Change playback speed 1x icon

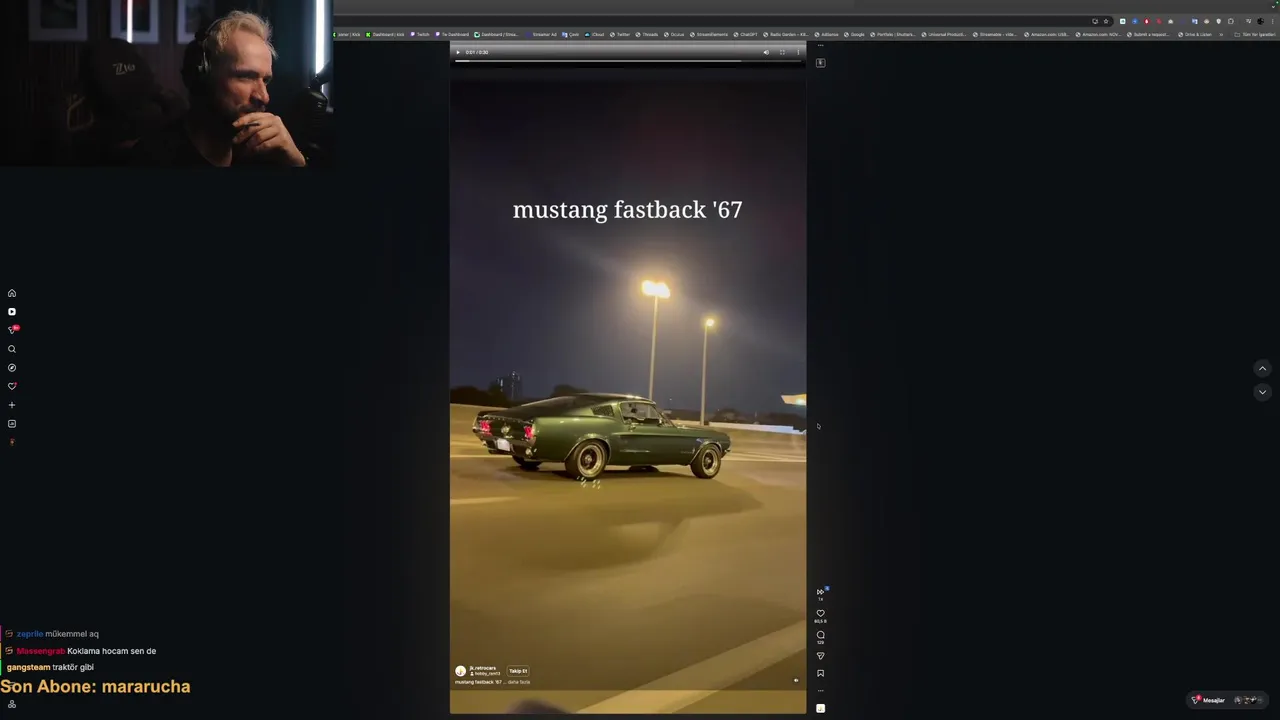pyautogui.click(x=821, y=593)
